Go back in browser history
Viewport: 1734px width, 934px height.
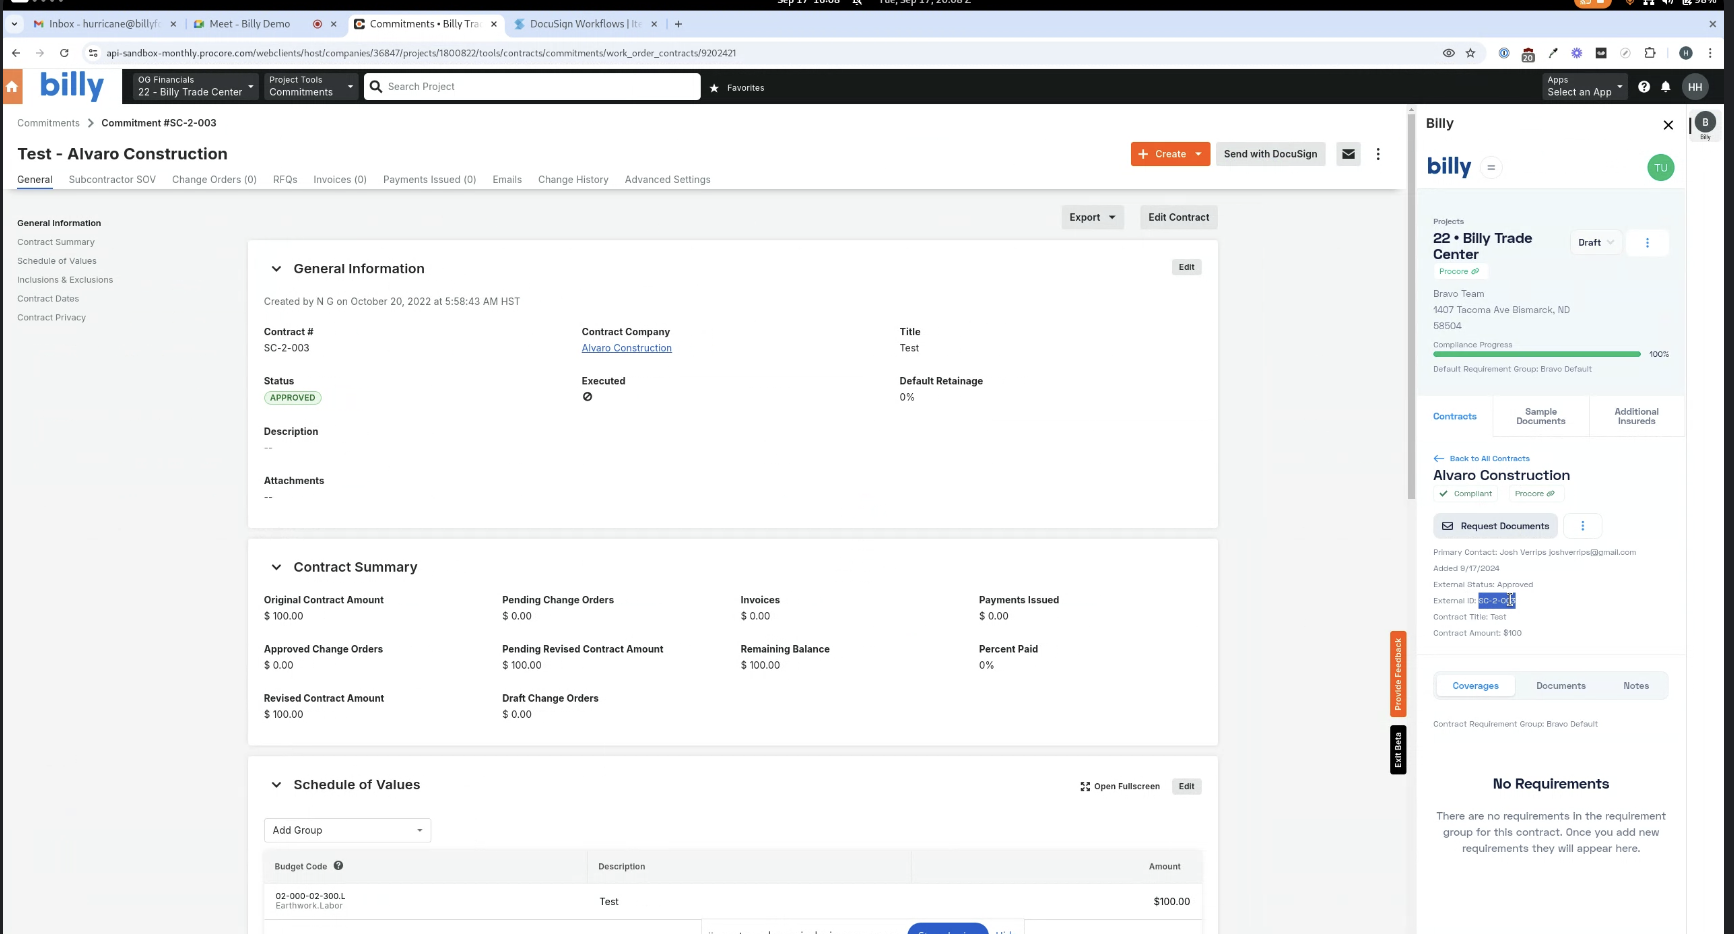[x=16, y=53]
